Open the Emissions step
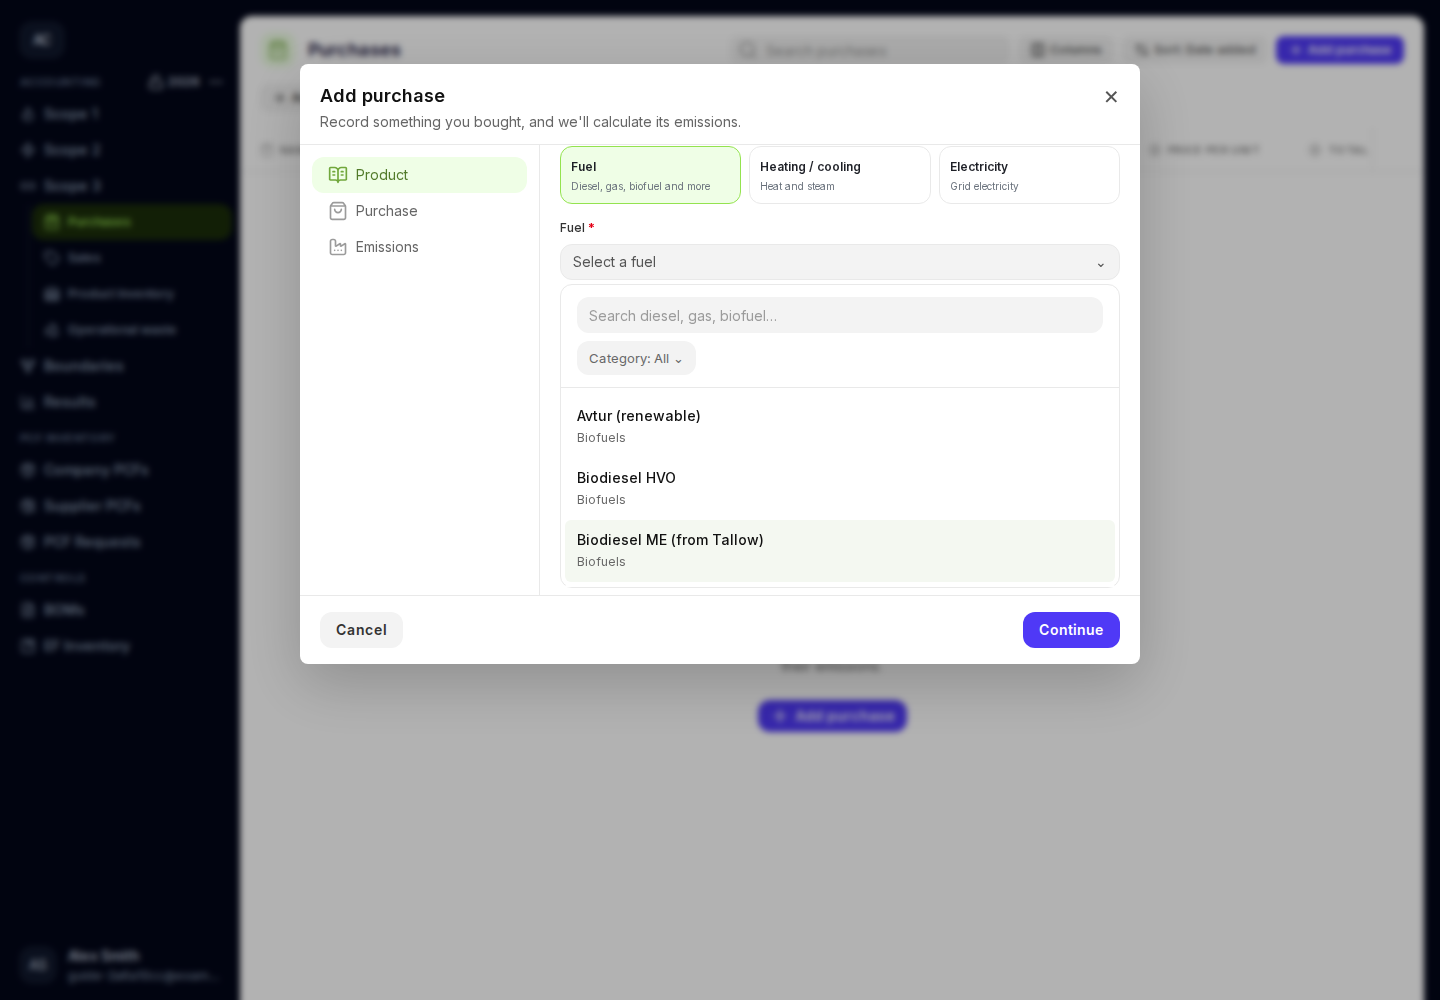The image size is (1440, 1000). 420,247
